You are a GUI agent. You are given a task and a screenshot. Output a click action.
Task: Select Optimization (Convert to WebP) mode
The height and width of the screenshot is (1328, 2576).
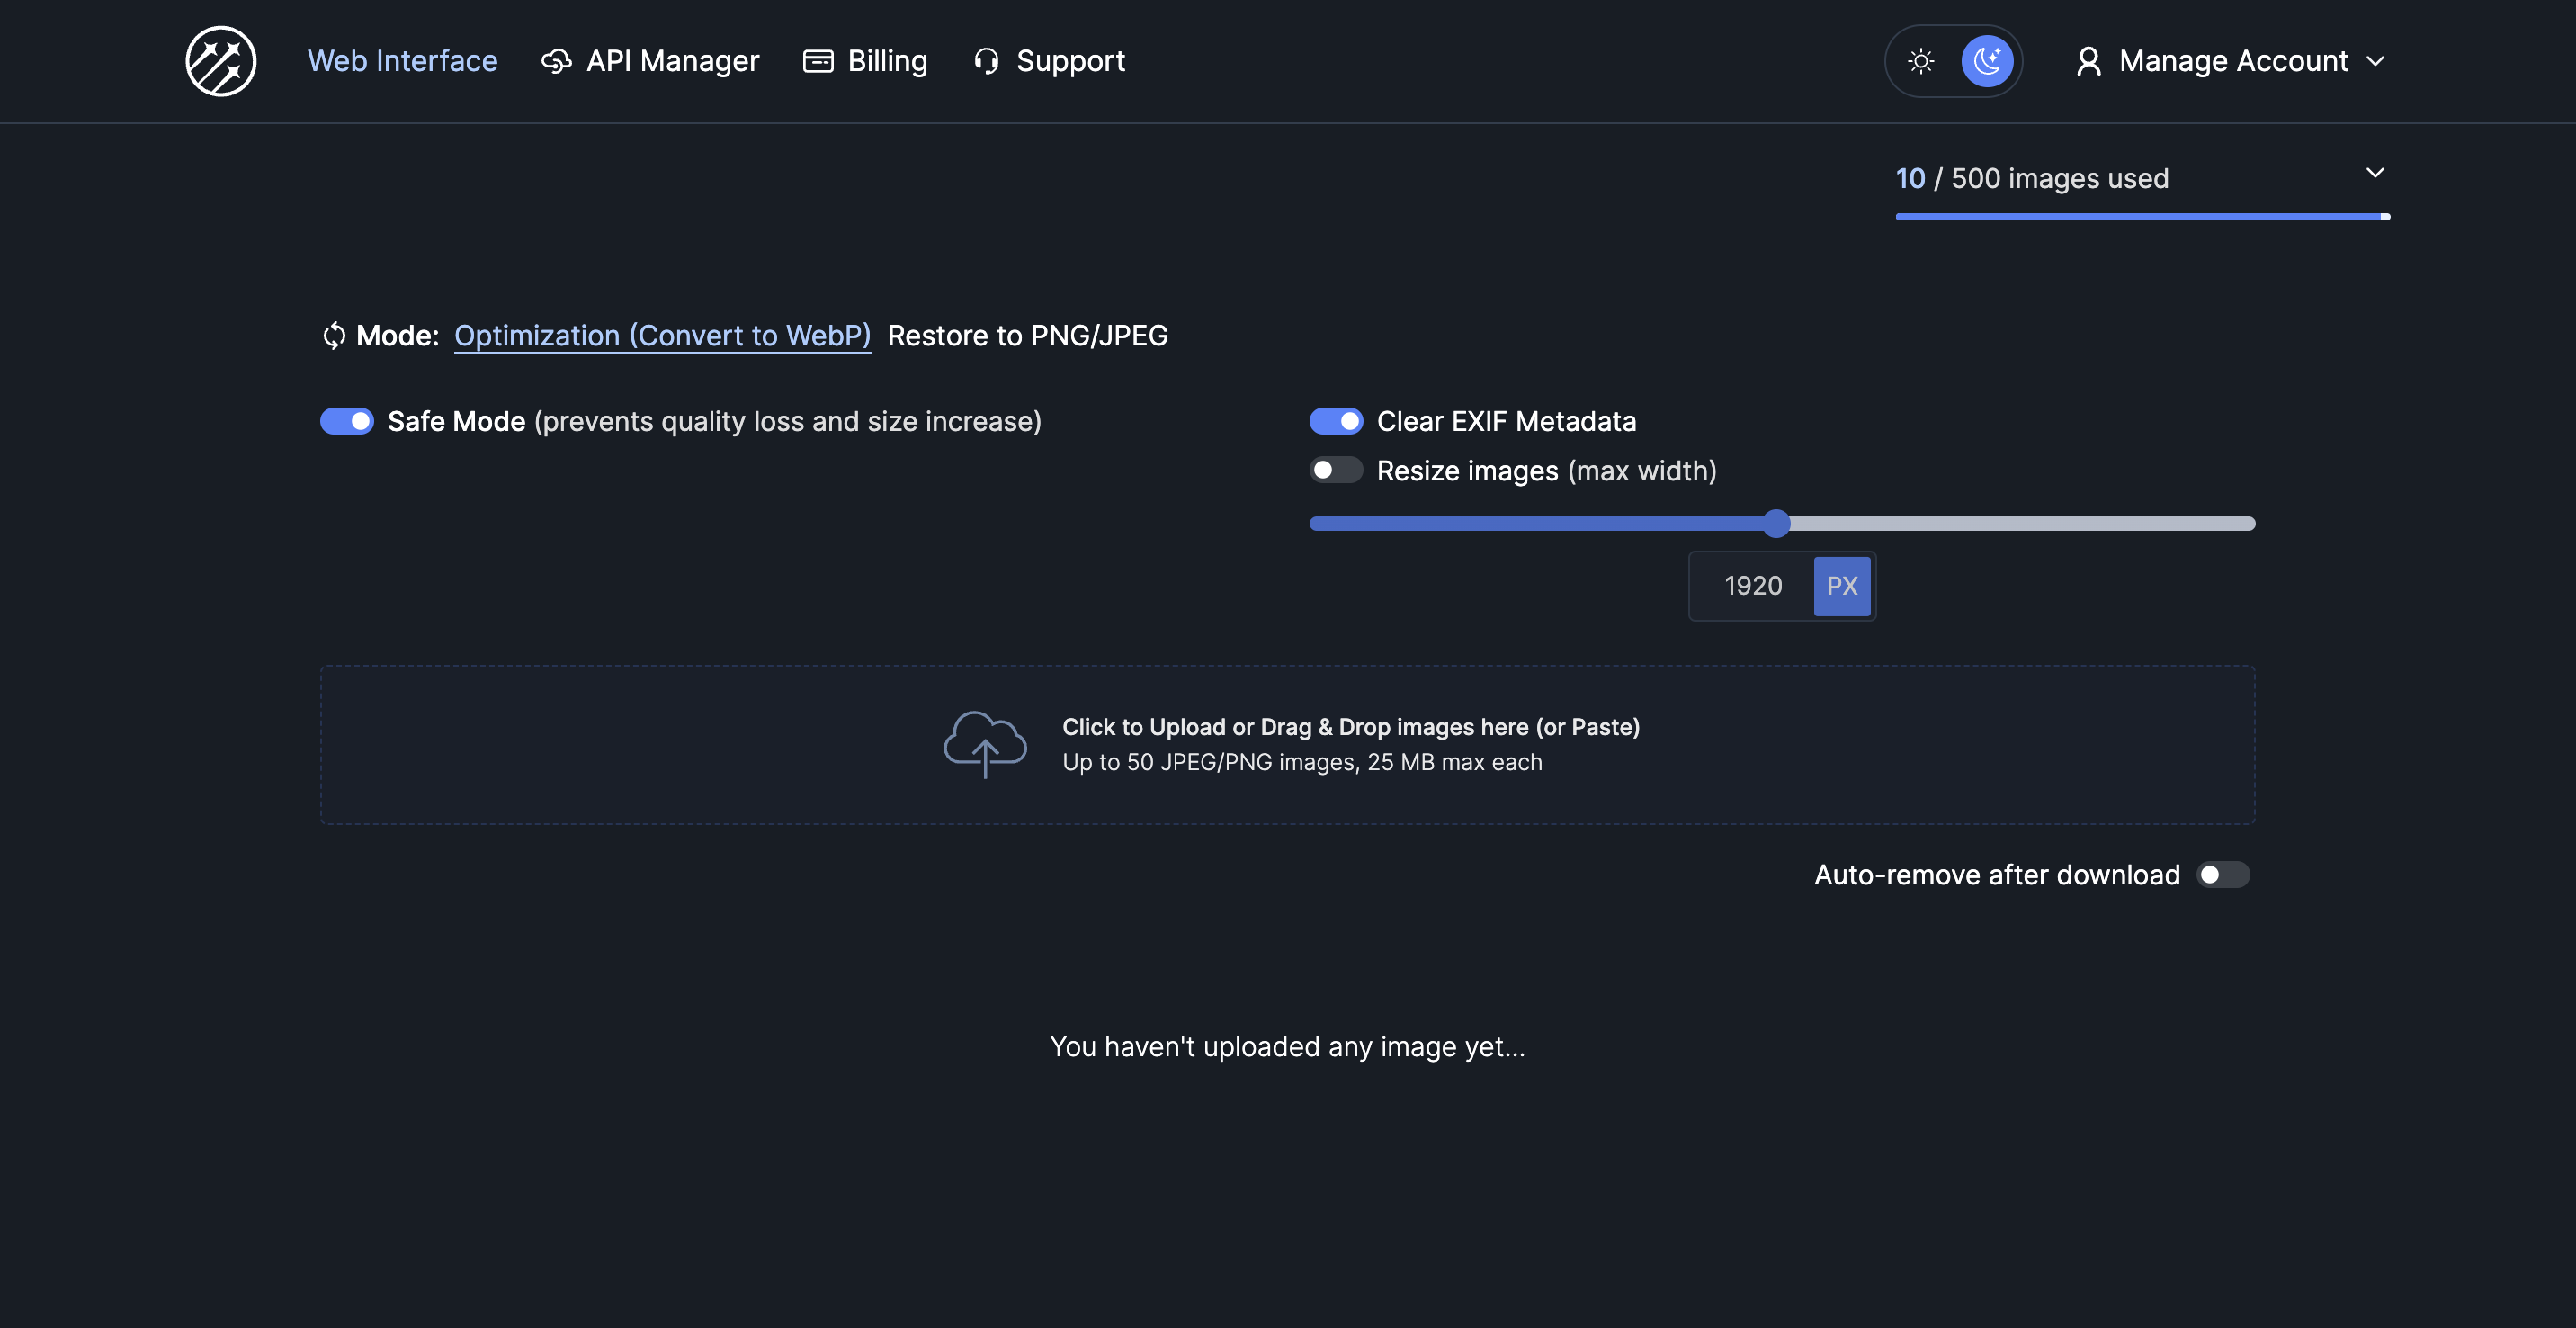663,335
